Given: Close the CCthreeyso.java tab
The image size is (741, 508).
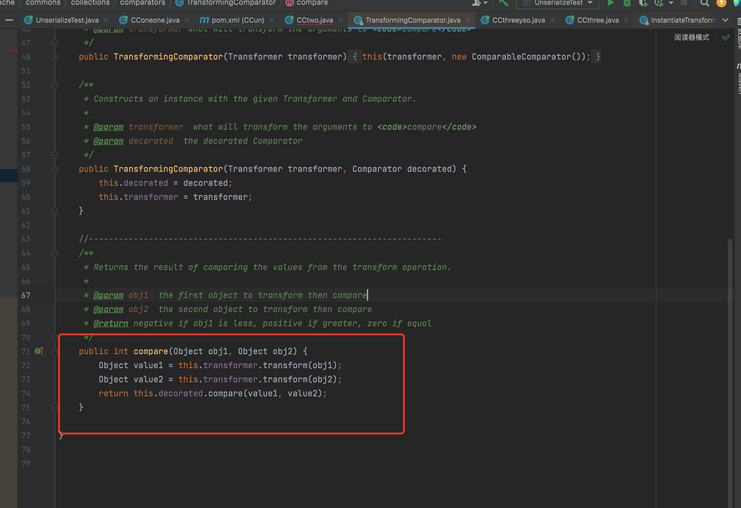Looking at the screenshot, I should (x=552, y=20).
